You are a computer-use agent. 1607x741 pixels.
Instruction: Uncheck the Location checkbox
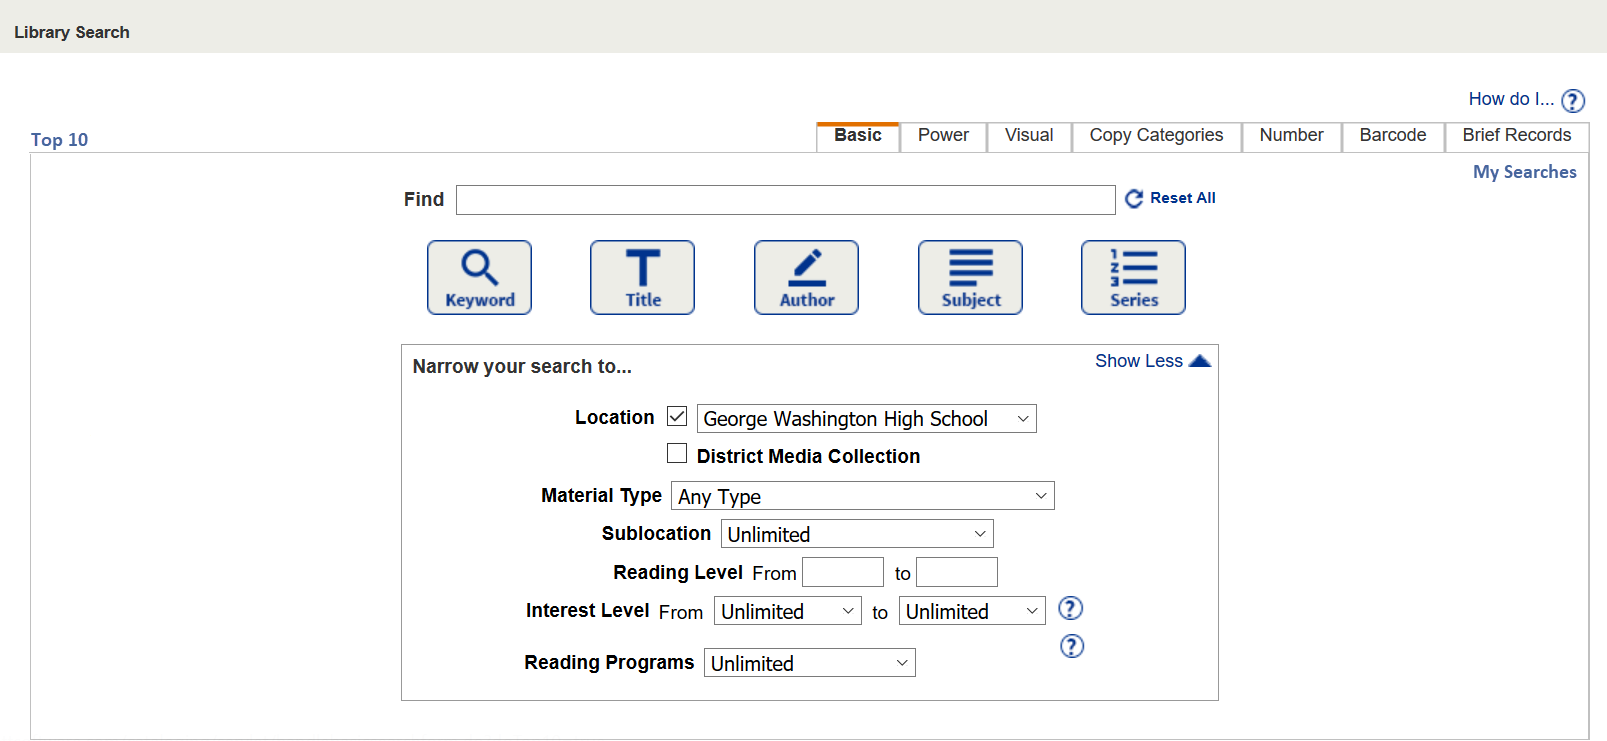tap(677, 416)
